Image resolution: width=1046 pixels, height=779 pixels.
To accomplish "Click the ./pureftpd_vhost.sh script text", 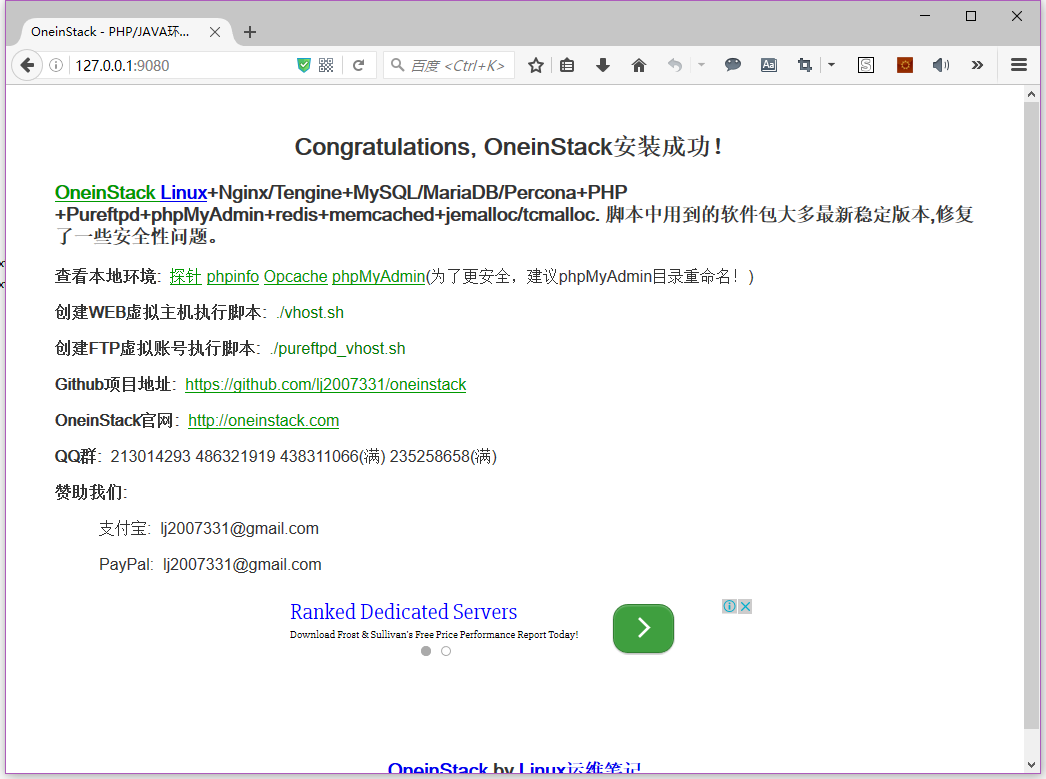I will [338, 348].
